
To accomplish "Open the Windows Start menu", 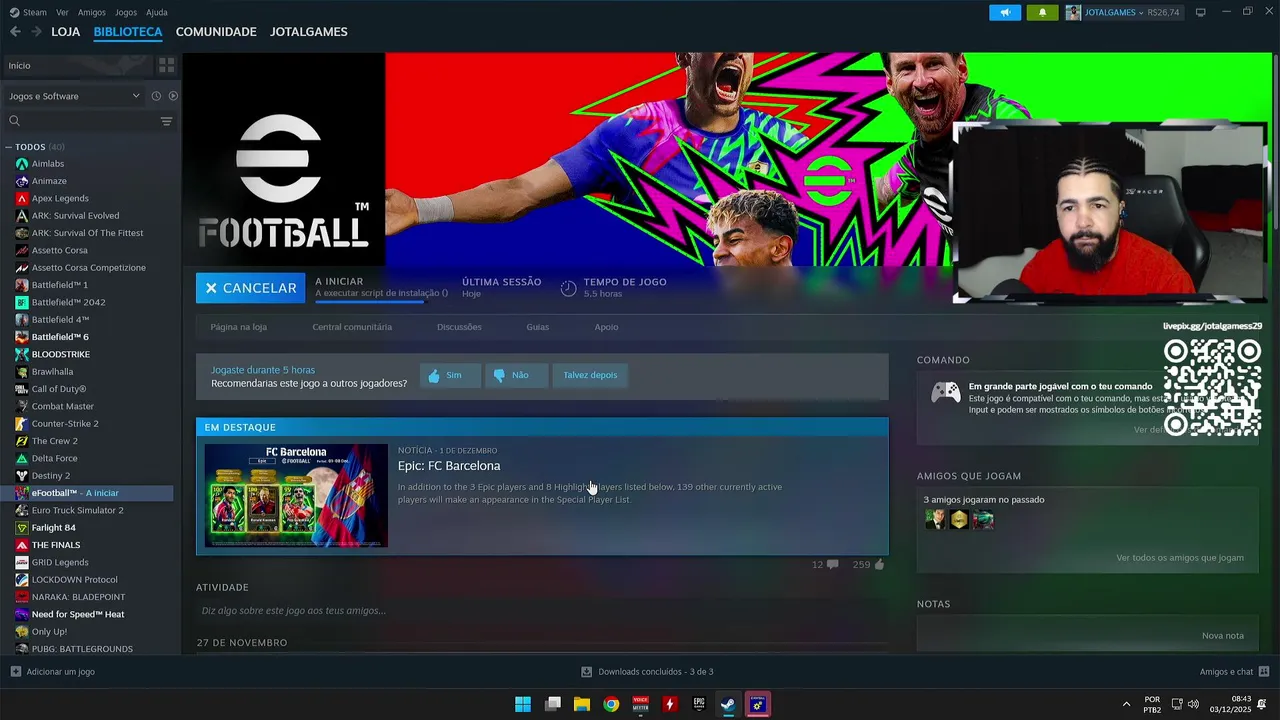I will 523,704.
